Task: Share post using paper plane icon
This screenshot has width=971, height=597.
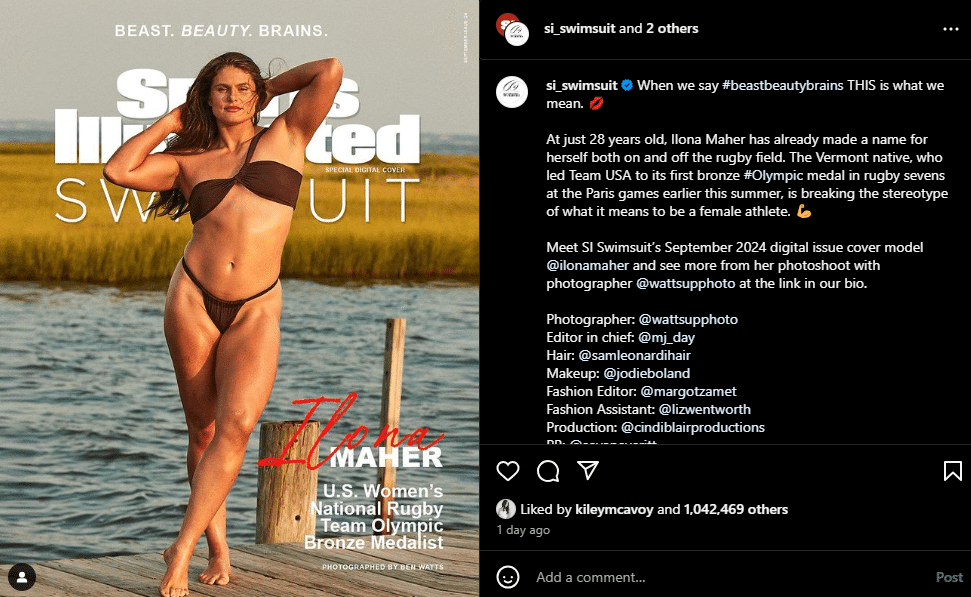Action: point(588,471)
